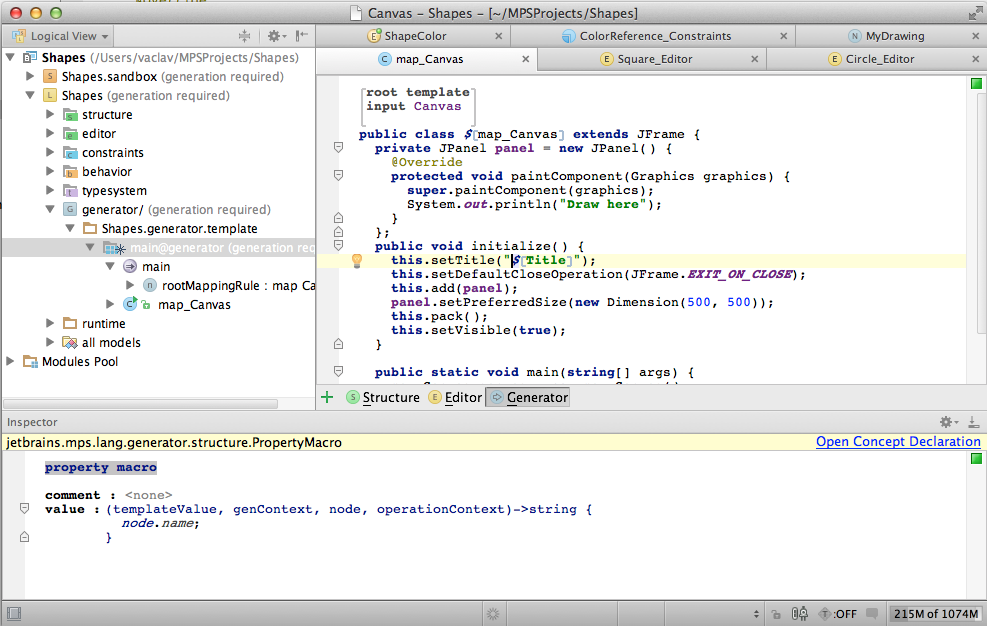This screenshot has height=626, width=987.
Task: Open project panel gear settings
Action: [x=275, y=36]
